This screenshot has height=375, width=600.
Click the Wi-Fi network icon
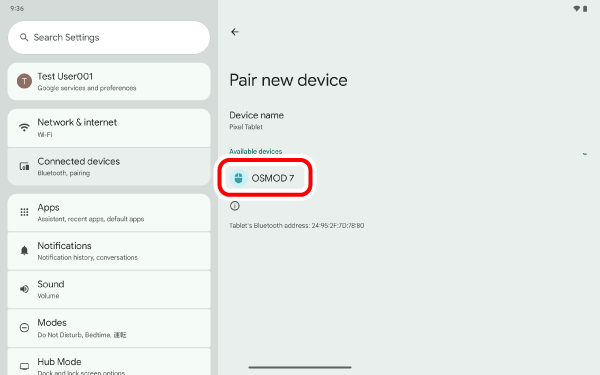[x=24, y=127]
